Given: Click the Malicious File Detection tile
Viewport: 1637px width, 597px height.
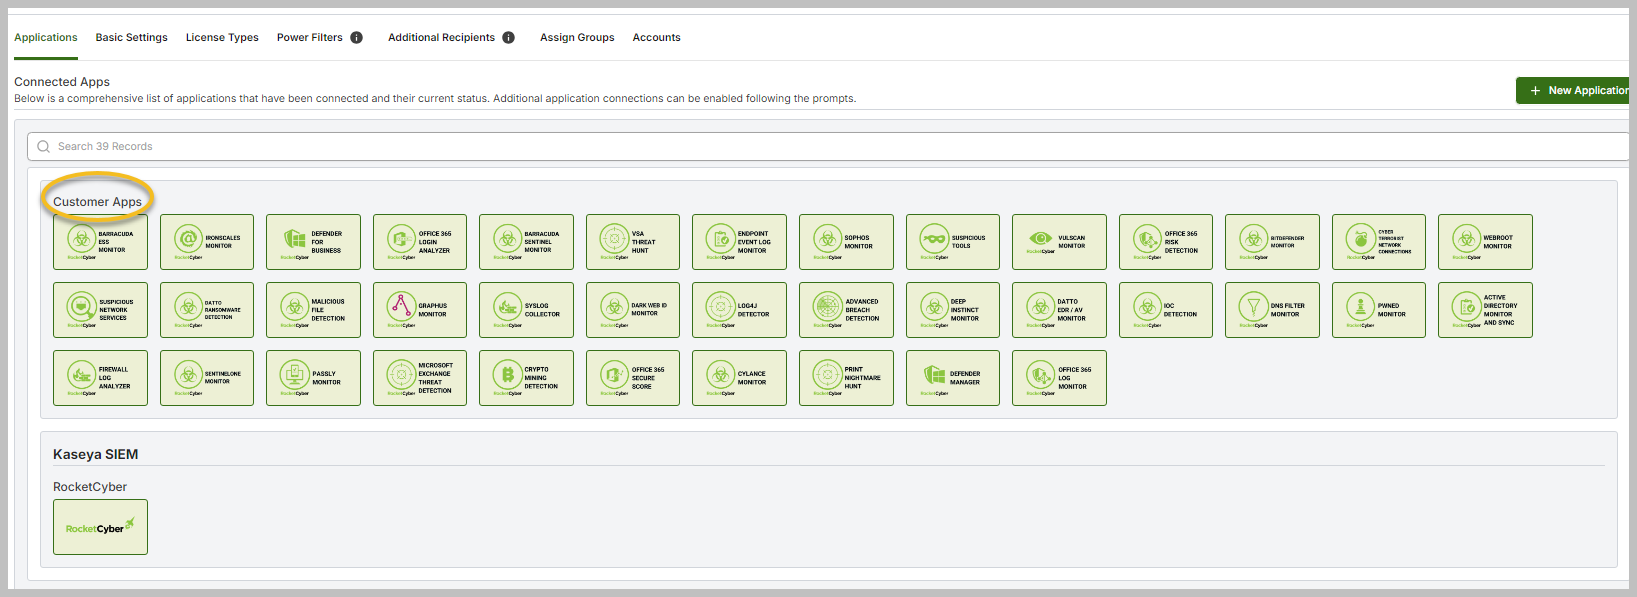Looking at the screenshot, I should (313, 310).
